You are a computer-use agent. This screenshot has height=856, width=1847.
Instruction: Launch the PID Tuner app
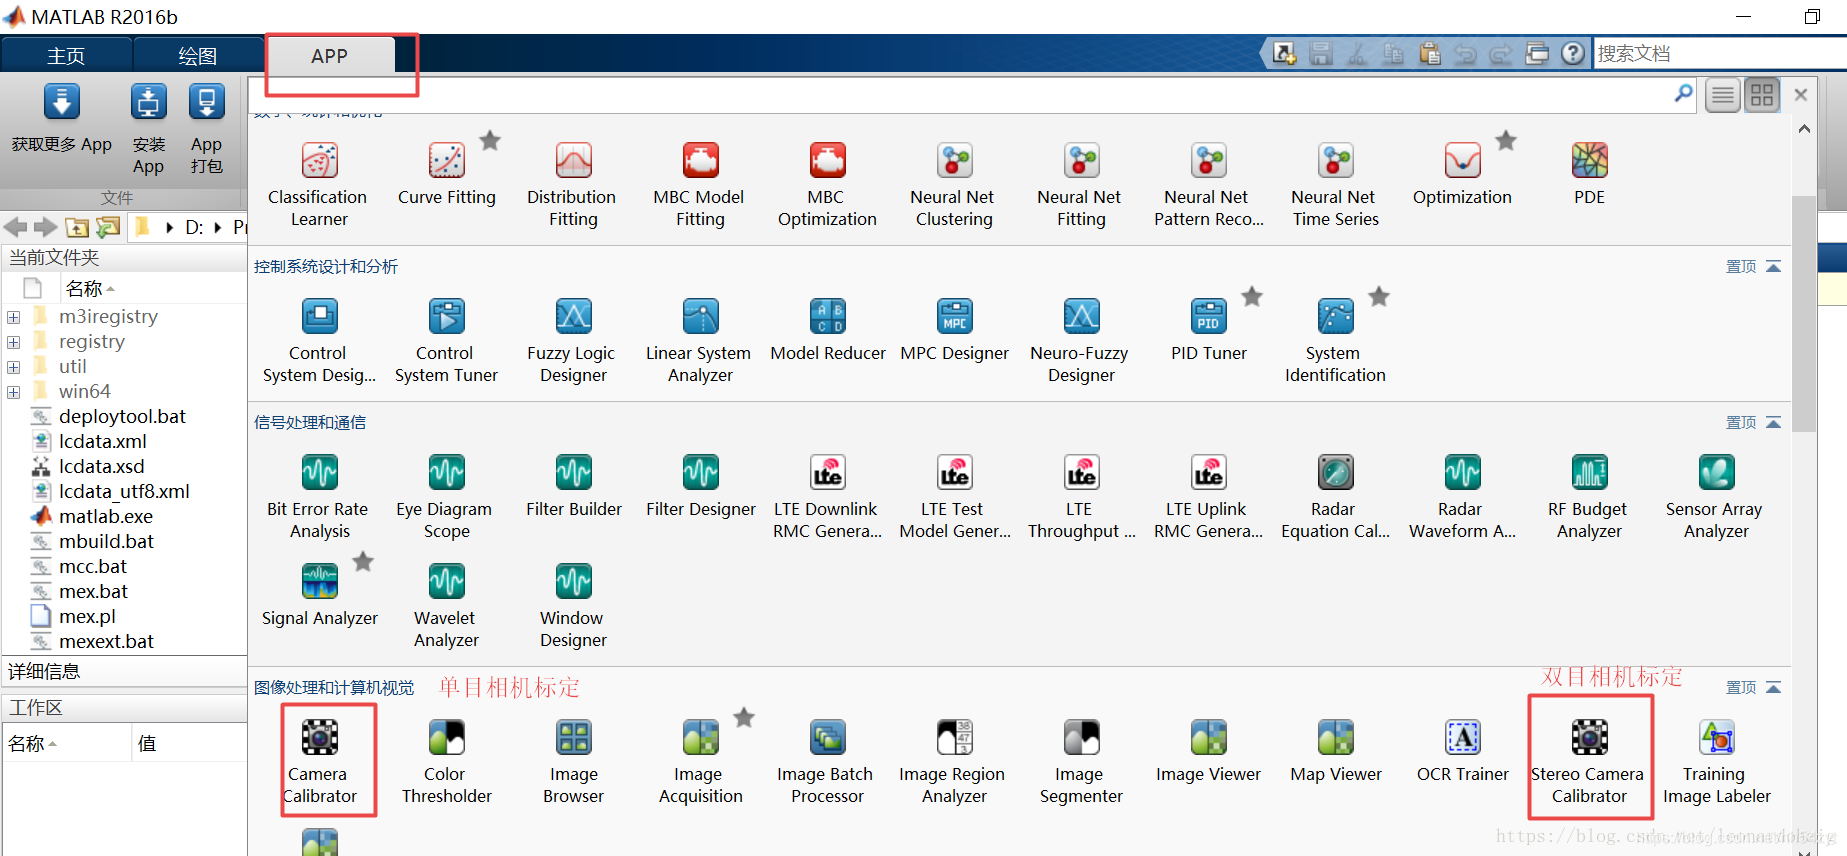coord(1208,331)
